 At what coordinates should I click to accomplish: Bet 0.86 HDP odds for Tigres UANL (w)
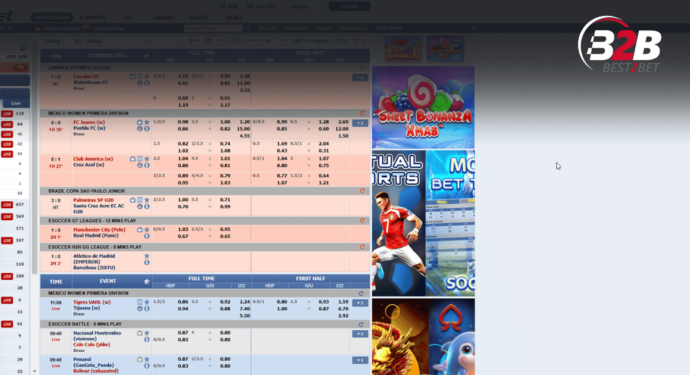click(x=183, y=302)
